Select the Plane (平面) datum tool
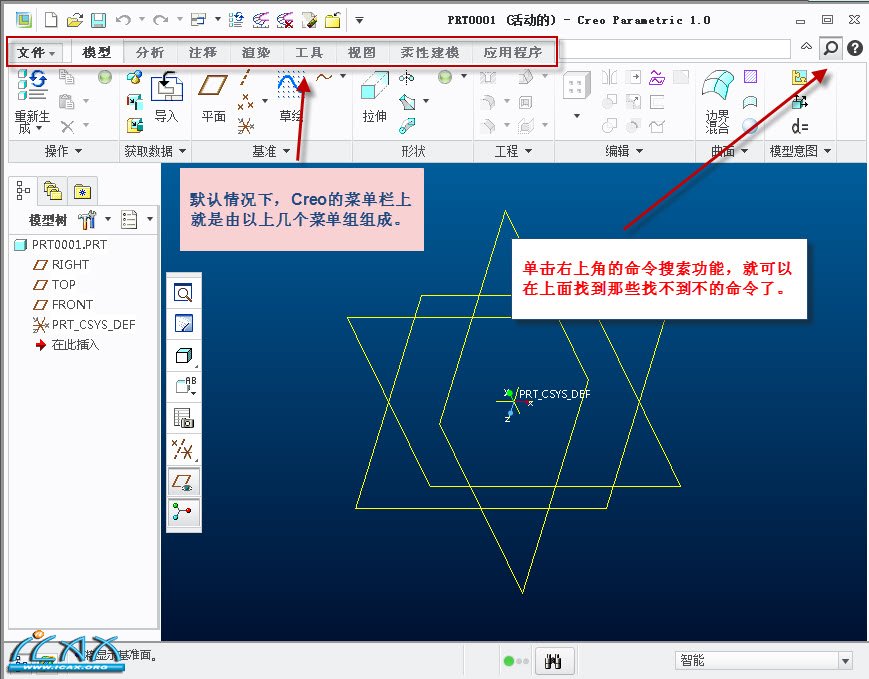Image resolution: width=869 pixels, height=679 pixels. click(x=213, y=98)
